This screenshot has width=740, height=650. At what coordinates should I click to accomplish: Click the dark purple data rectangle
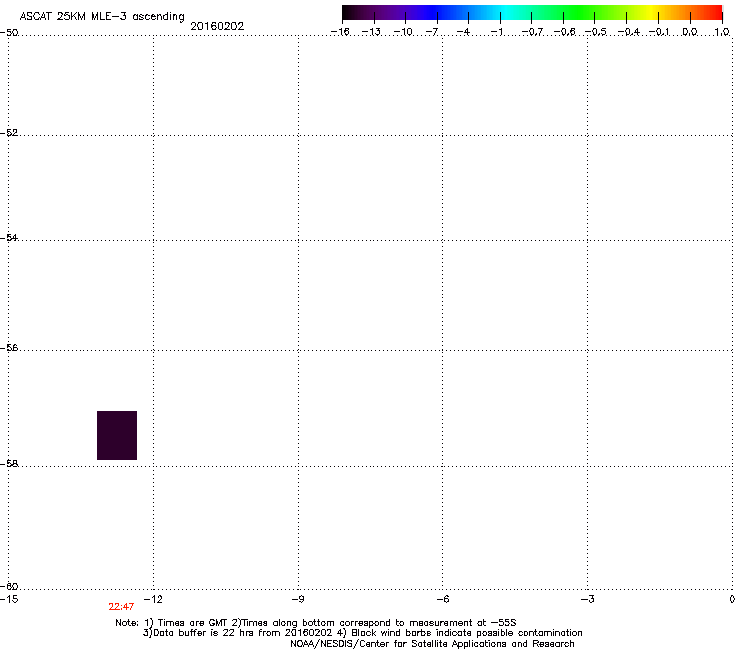click(117, 435)
